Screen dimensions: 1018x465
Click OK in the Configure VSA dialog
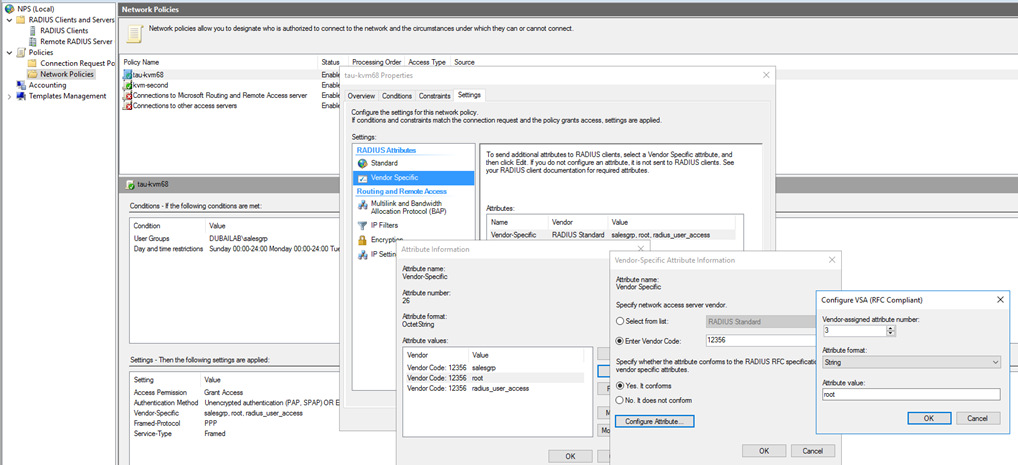[929, 418]
